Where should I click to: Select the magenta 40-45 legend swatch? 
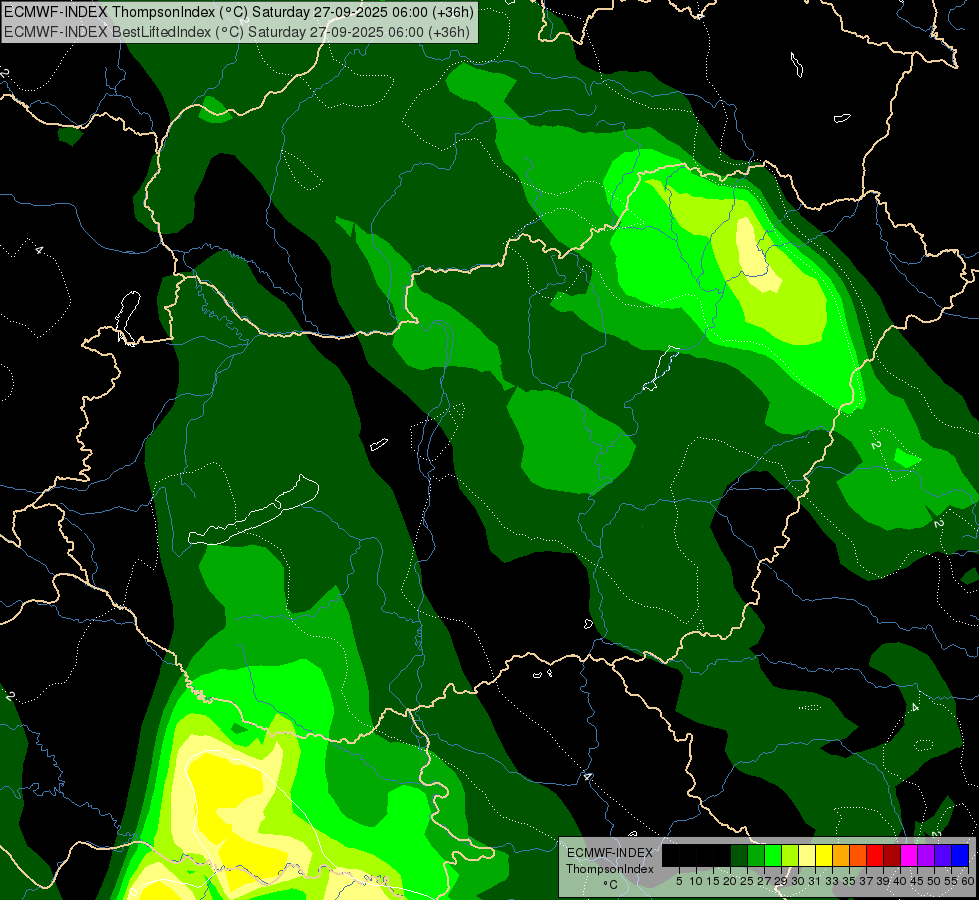point(909,855)
